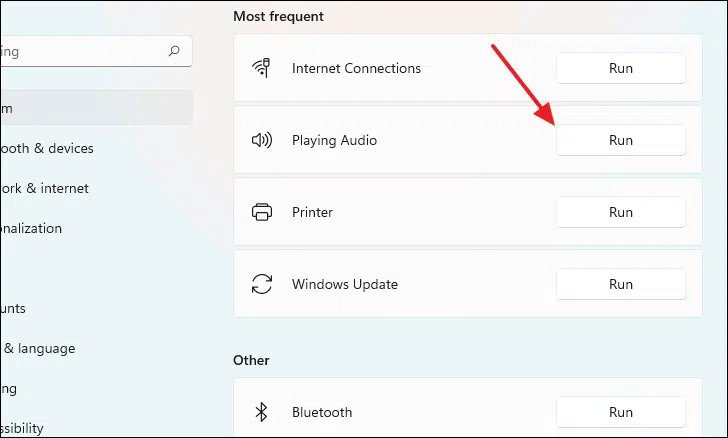728x438 pixels.
Task: Click the Windows Update label
Action: coord(344,284)
